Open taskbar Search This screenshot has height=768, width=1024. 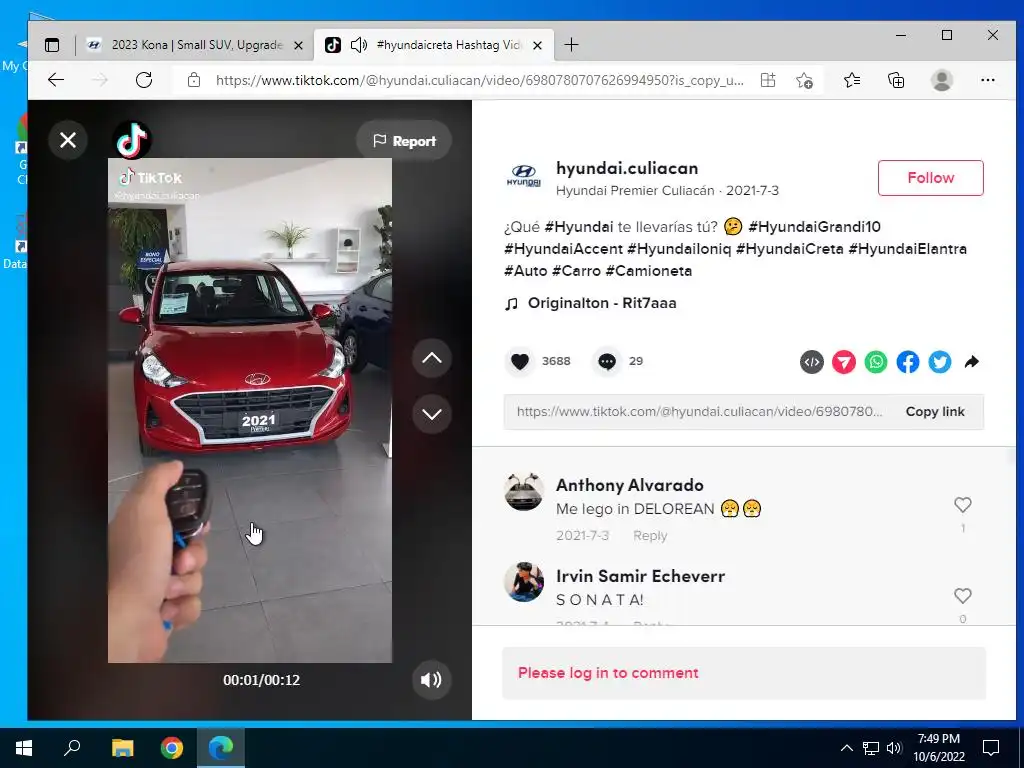pyautogui.click(x=72, y=748)
